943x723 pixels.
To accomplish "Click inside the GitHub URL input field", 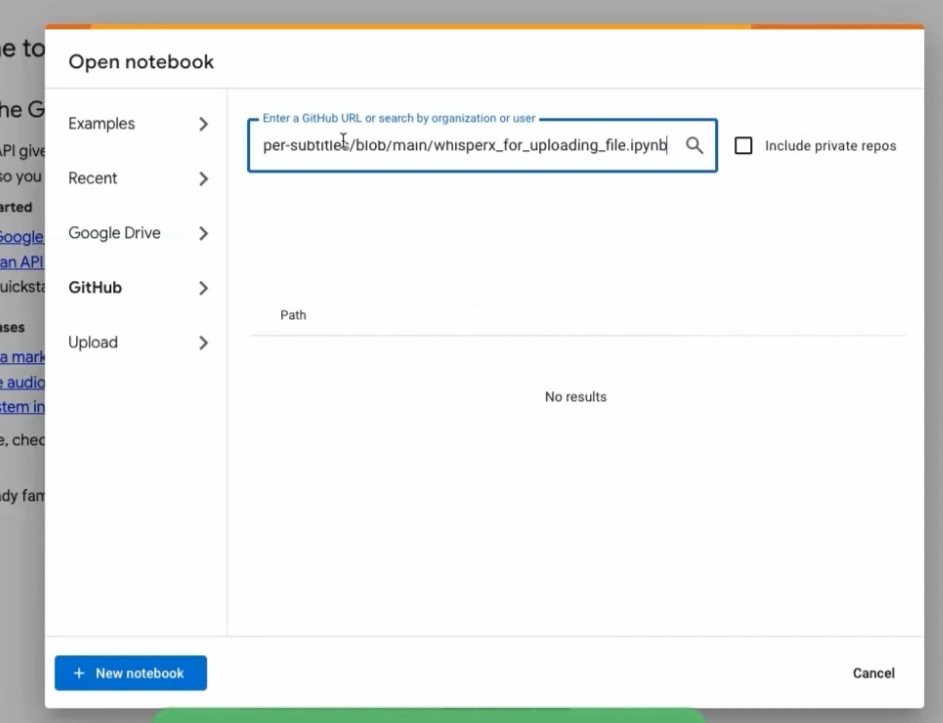I will pyautogui.click(x=465, y=146).
